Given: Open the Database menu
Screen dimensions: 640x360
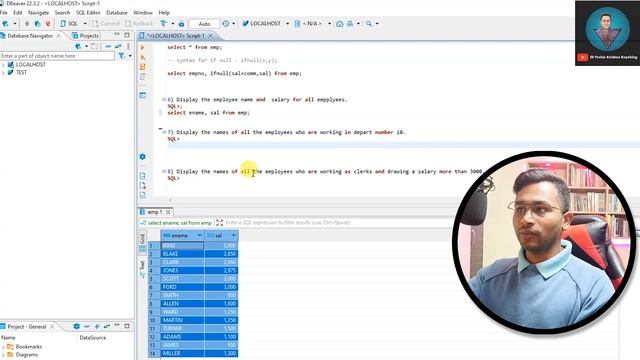Looking at the screenshot, I should pyautogui.click(x=117, y=13).
